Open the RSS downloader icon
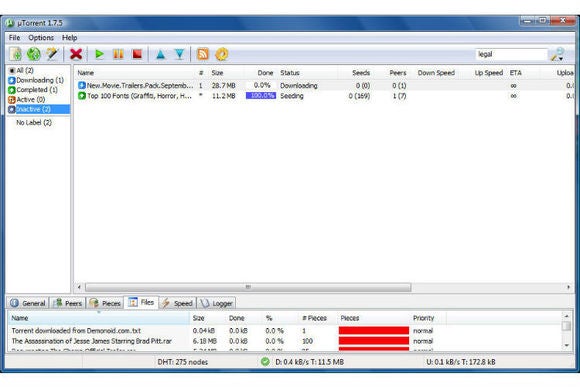 [x=203, y=54]
